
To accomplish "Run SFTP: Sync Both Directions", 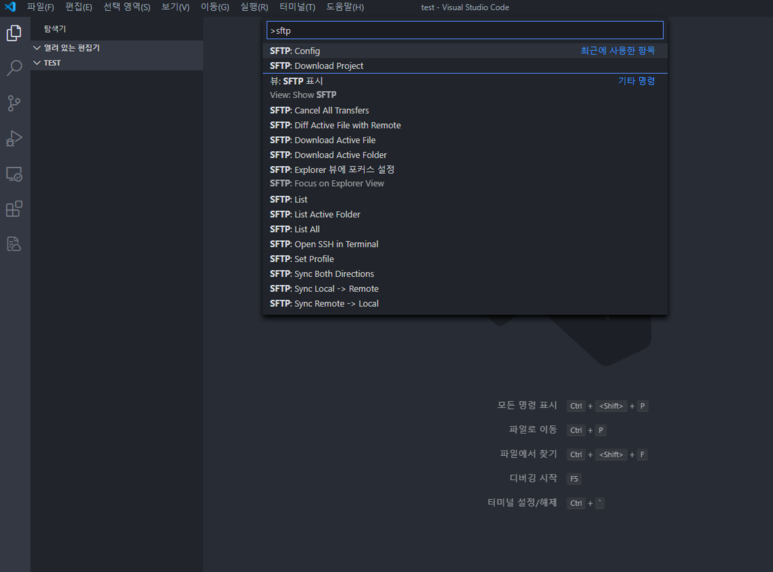I will click(465, 274).
